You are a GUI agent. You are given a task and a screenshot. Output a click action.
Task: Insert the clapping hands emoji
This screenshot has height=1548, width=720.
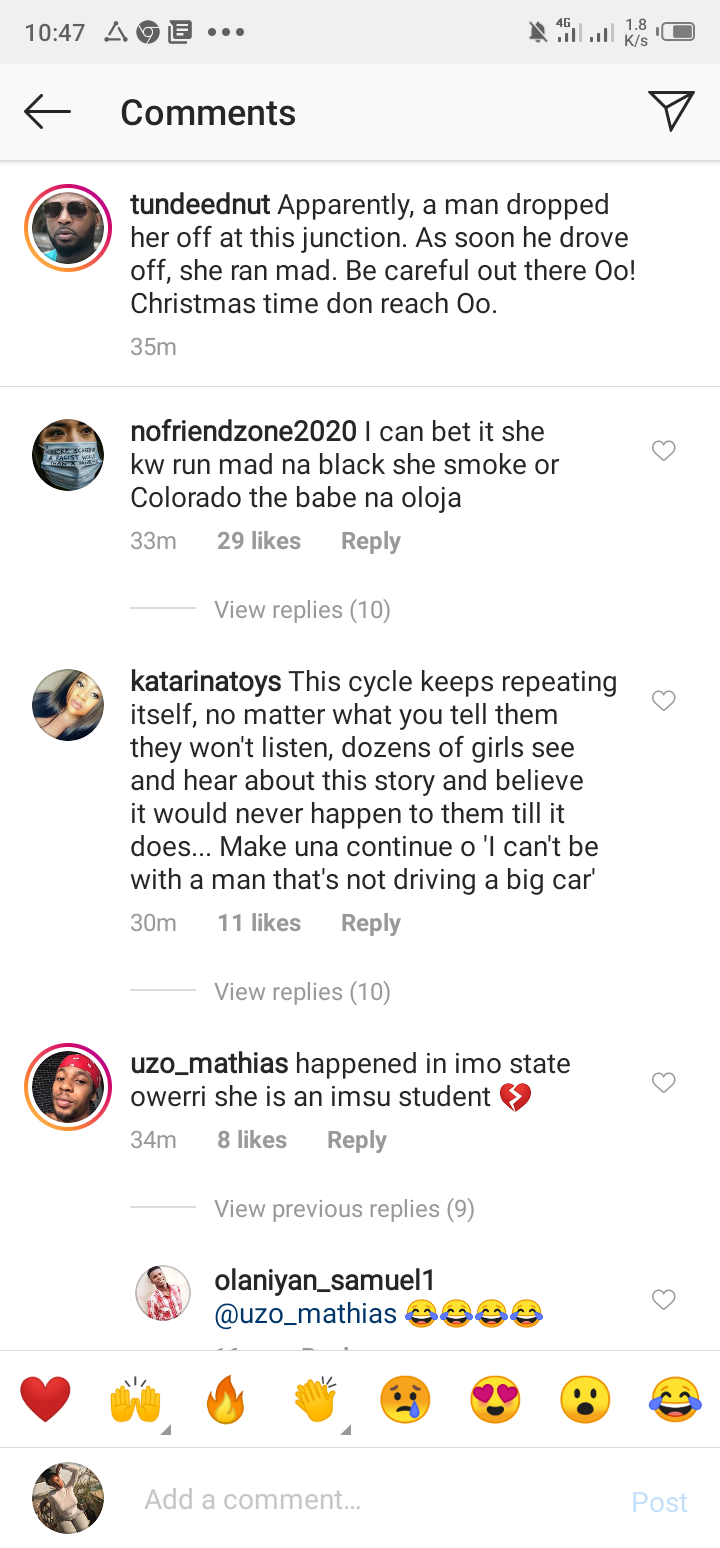point(316,1399)
